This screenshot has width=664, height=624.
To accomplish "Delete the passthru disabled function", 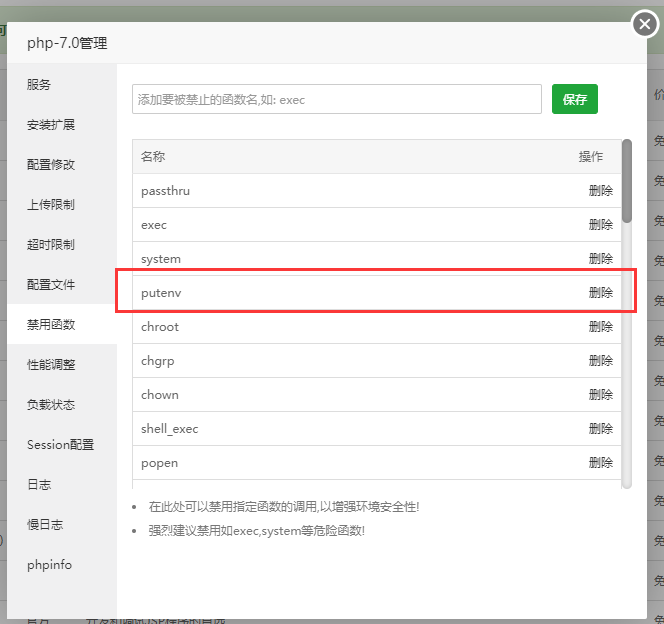I will coord(600,191).
